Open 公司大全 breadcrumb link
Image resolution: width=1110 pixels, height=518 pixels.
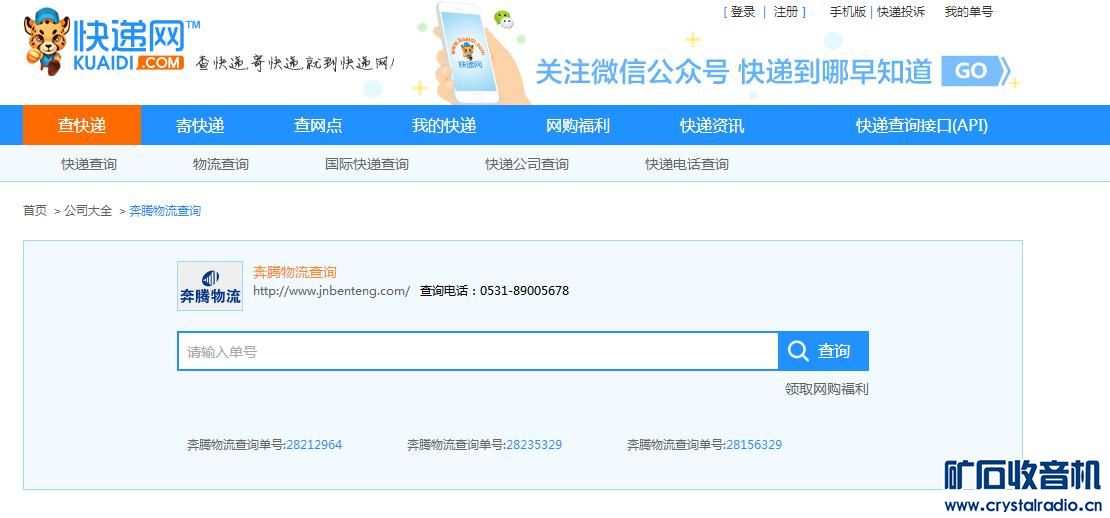88,210
